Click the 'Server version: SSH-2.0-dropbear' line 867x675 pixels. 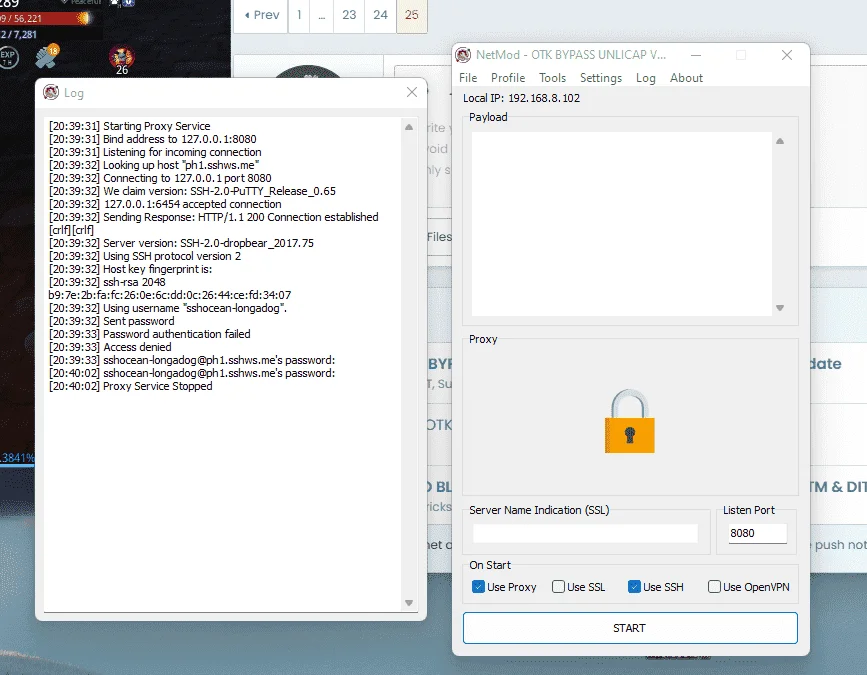tap(181, 243)
